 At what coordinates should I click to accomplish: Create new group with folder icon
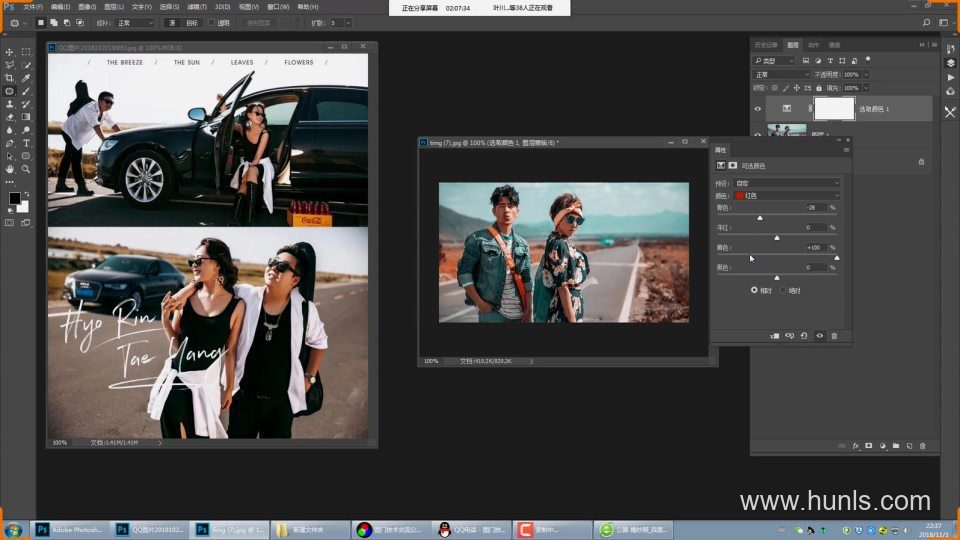point(896,446)
